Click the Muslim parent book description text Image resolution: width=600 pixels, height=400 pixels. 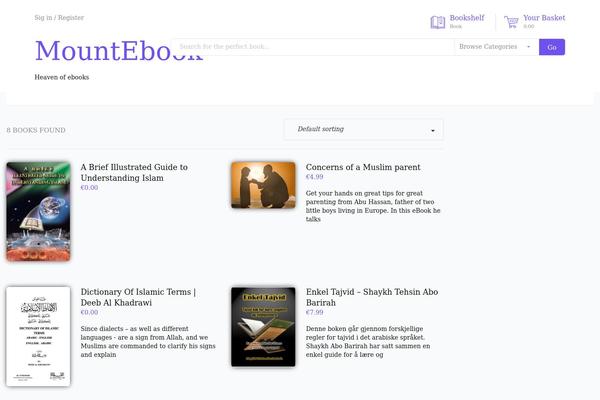(x=373, y=206)
